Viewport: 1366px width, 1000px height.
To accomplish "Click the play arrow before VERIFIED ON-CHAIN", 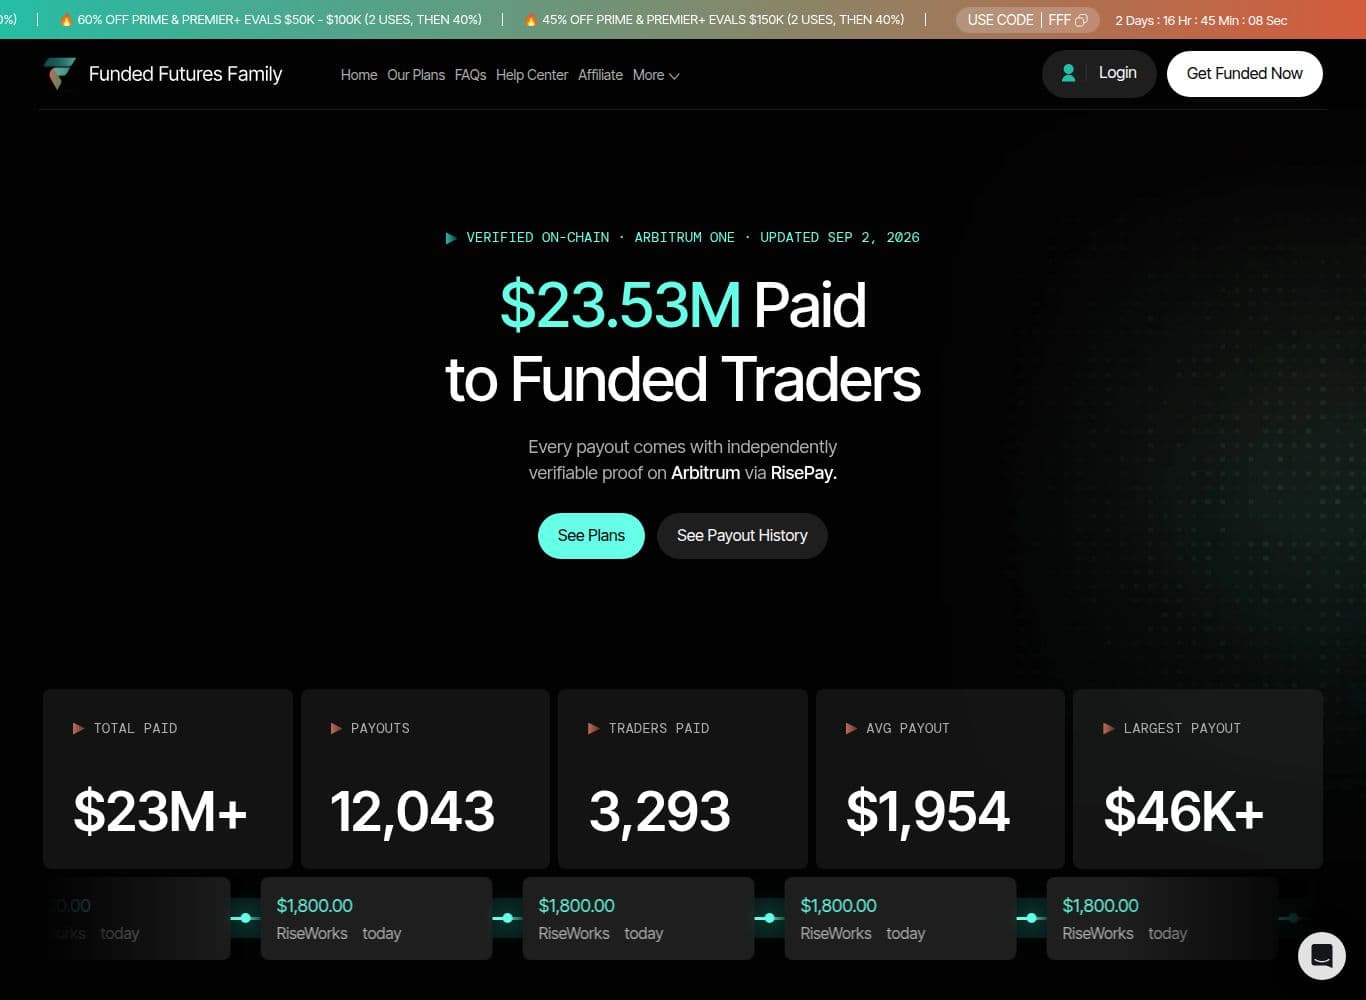I will pyautogui.click(x=451, y=238).
